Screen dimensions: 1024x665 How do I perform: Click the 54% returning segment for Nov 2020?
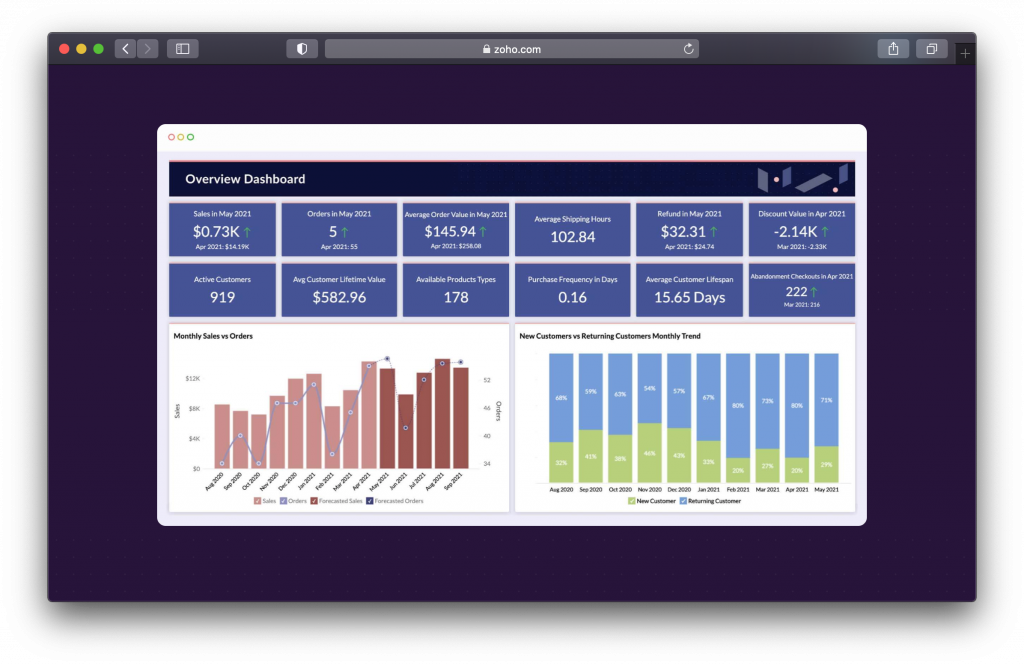[649, 389]
